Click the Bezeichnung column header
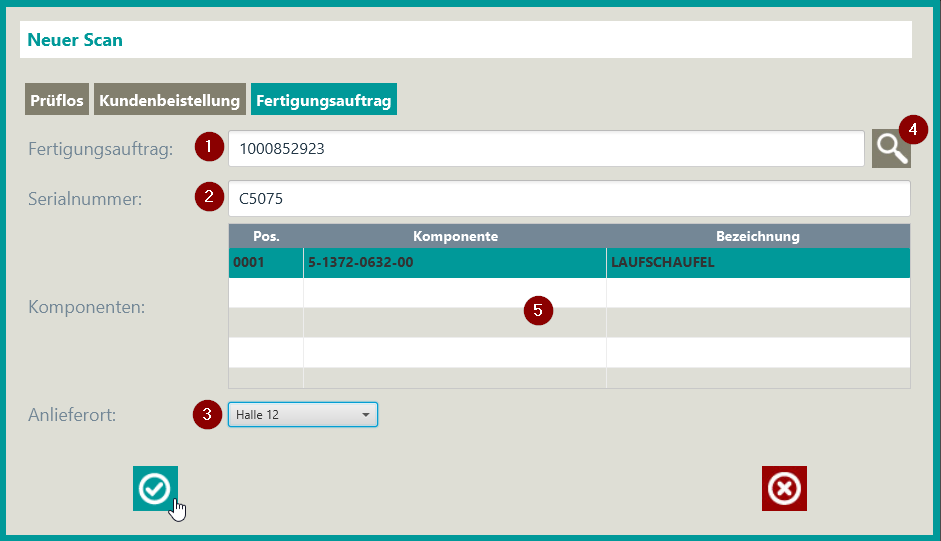 [x=757, y=236]
